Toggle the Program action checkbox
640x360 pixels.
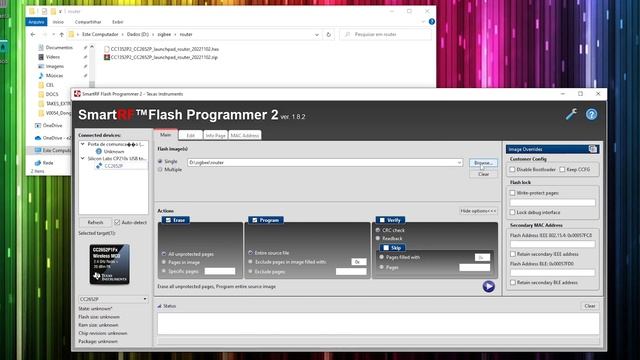click(x=255, y=220)
